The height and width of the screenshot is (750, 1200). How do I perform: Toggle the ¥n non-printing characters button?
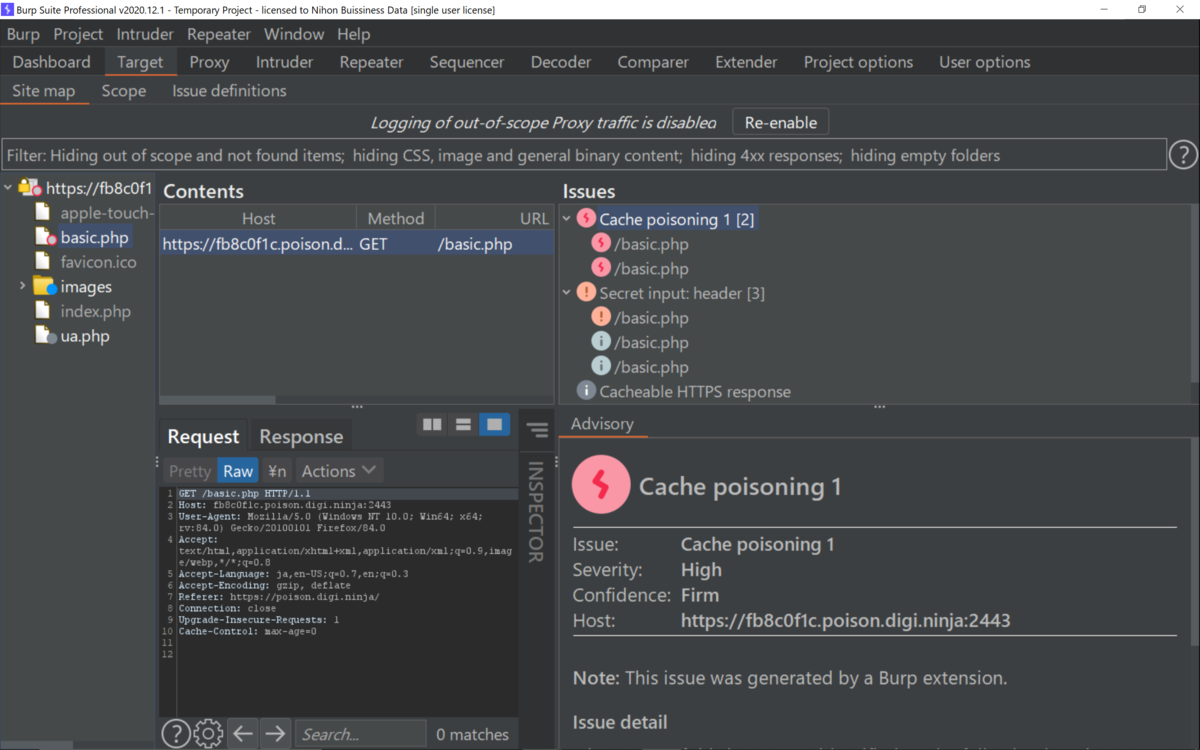(x=277, y=471)
